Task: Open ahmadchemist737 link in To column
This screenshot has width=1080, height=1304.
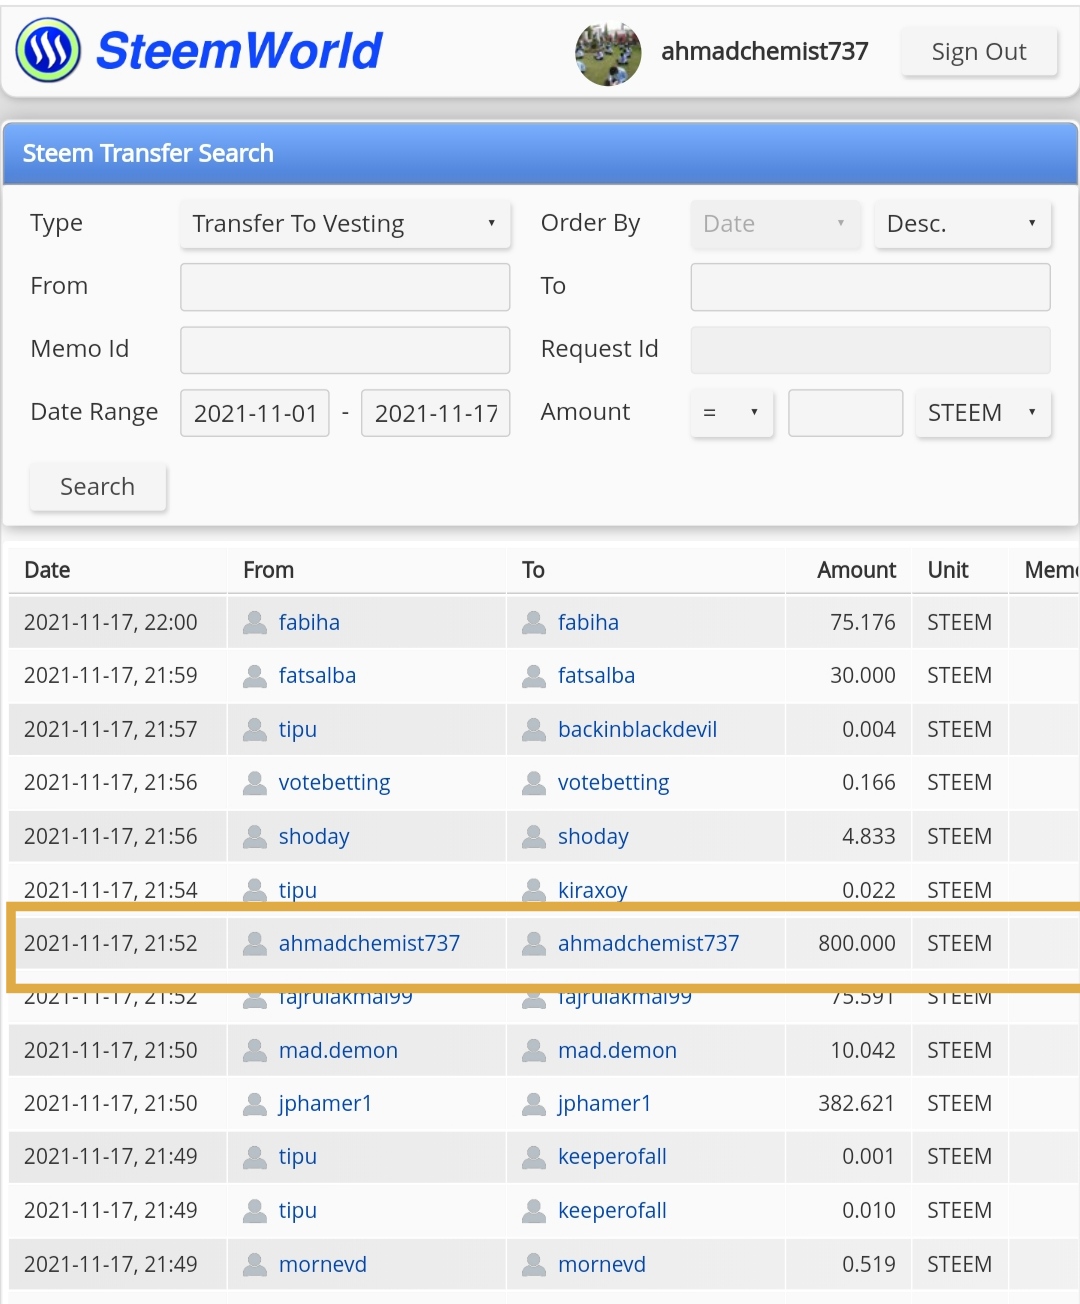Action: coord(648,943)
